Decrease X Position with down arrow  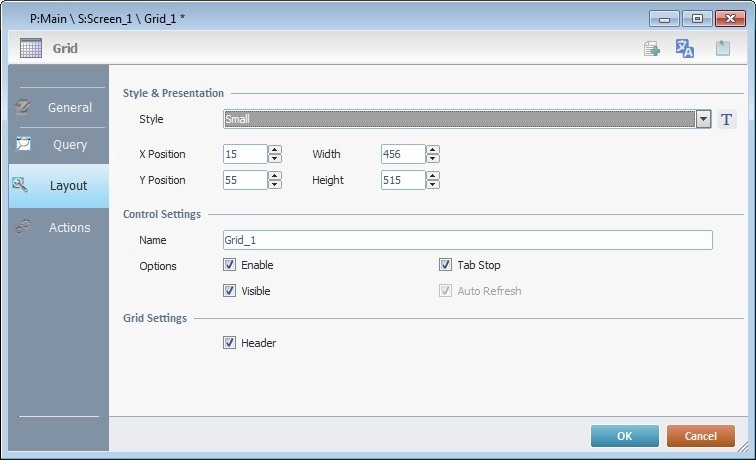(275, 159)
